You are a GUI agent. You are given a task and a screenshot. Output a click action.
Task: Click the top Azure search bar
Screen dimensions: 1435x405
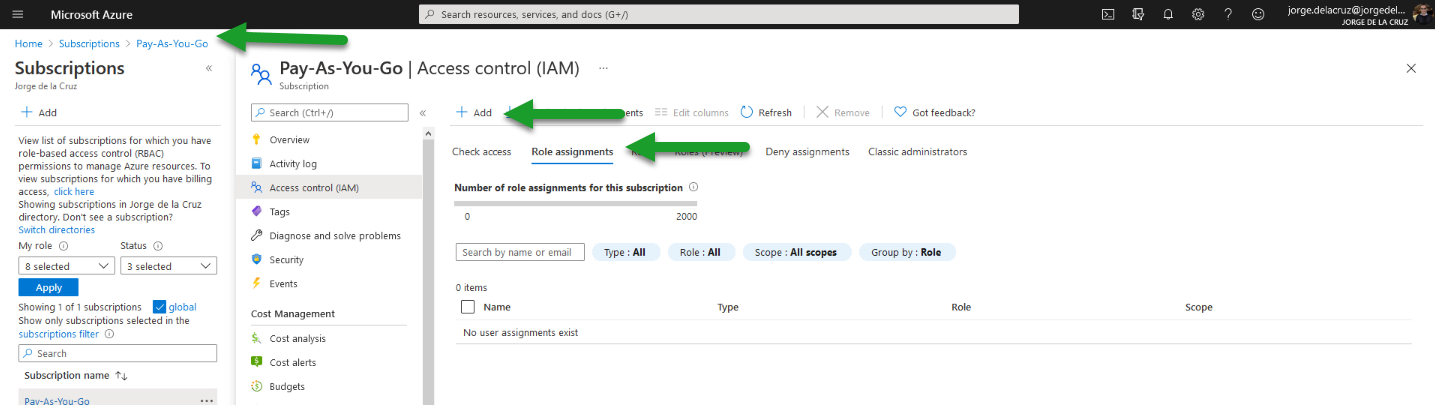pos(718,14)
